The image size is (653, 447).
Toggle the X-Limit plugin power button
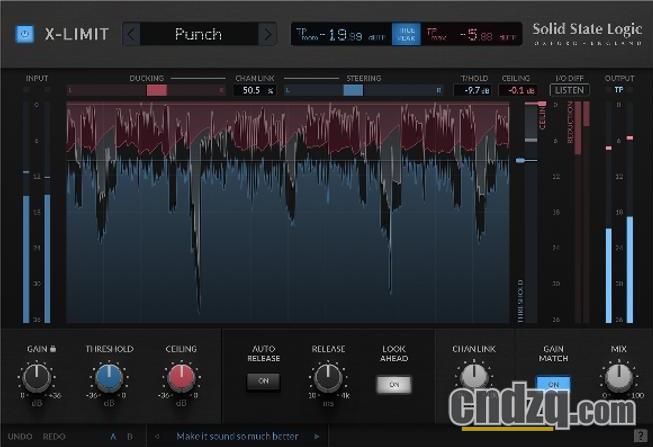click(x=24, y=34)
